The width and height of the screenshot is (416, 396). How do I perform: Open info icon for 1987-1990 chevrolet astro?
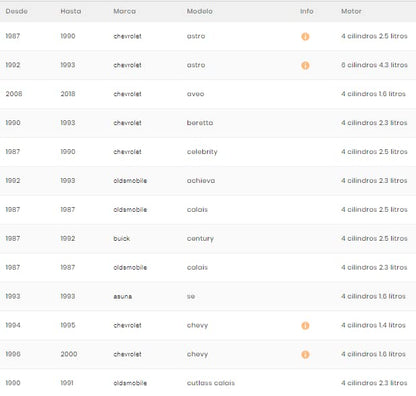pyautogui.click(x=305, y=36)
